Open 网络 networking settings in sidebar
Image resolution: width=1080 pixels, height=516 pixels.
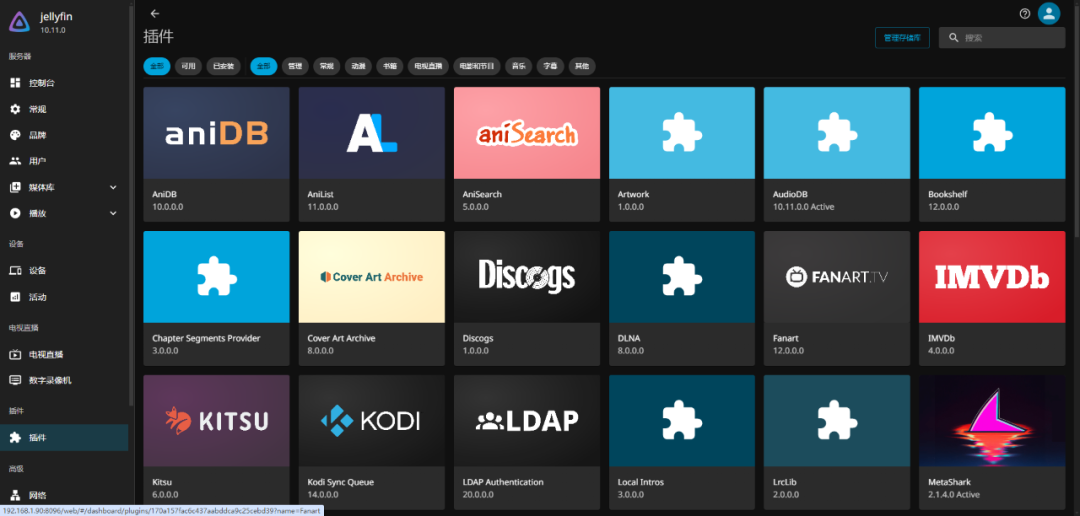click(64, 495)
